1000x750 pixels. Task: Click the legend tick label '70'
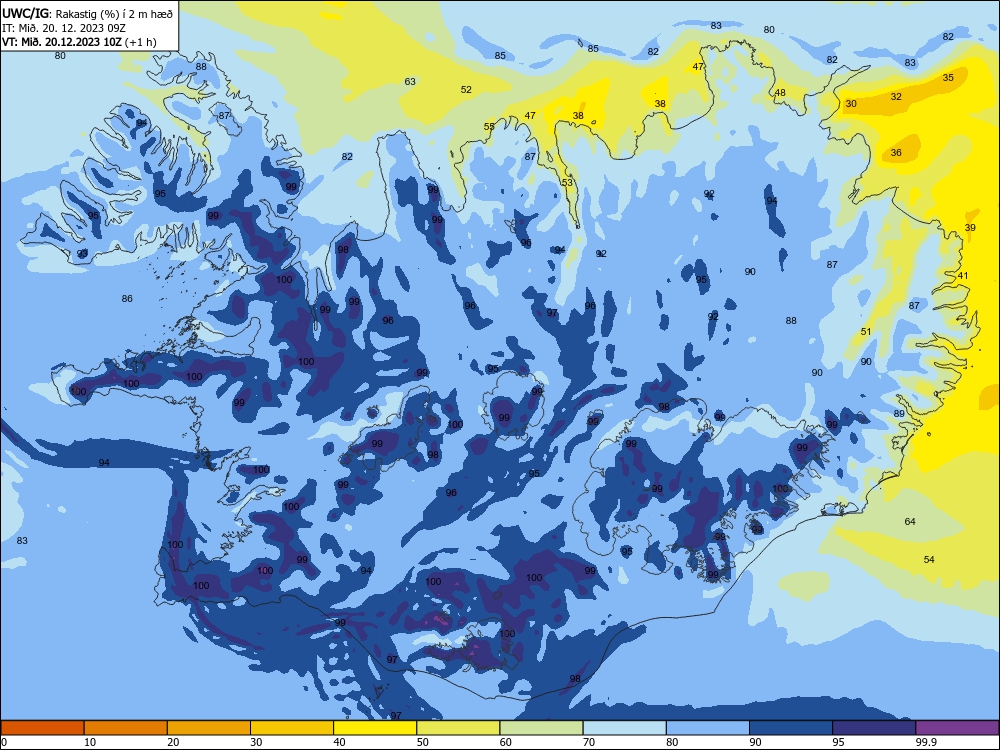tap(589, 742)
